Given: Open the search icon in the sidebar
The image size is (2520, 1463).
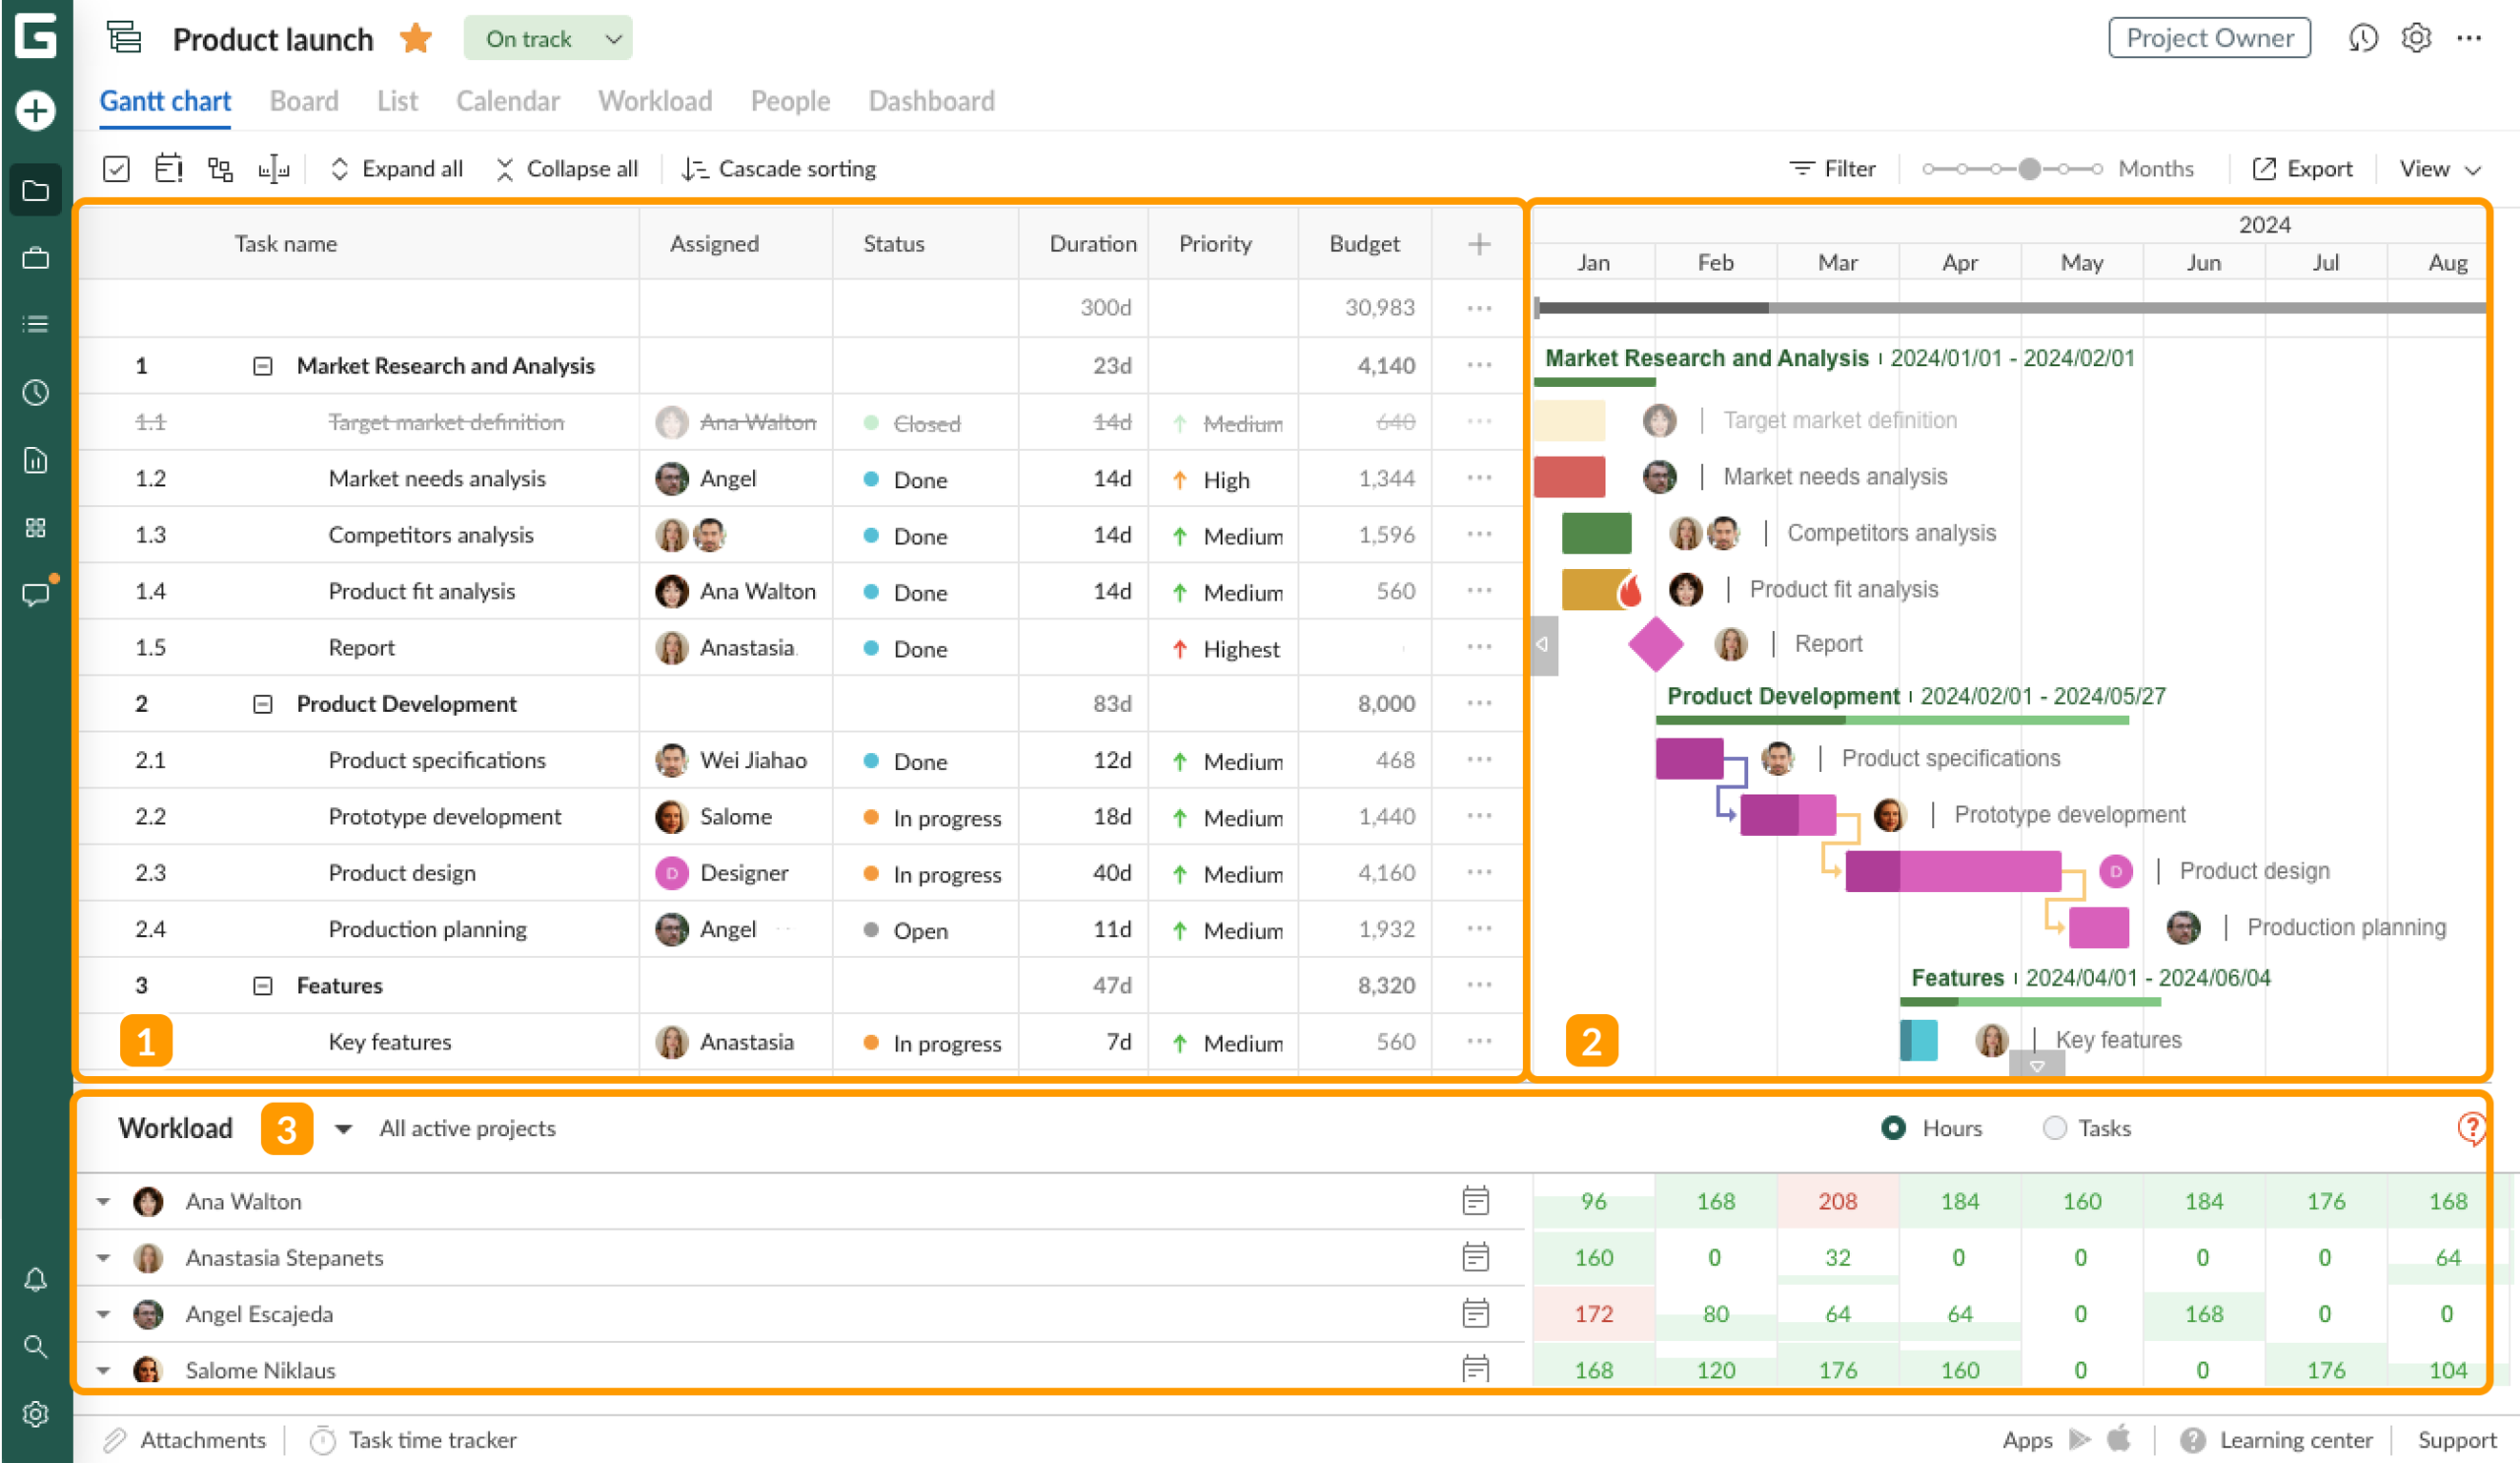Looking at the screenshot, I should coord(35,1347).
